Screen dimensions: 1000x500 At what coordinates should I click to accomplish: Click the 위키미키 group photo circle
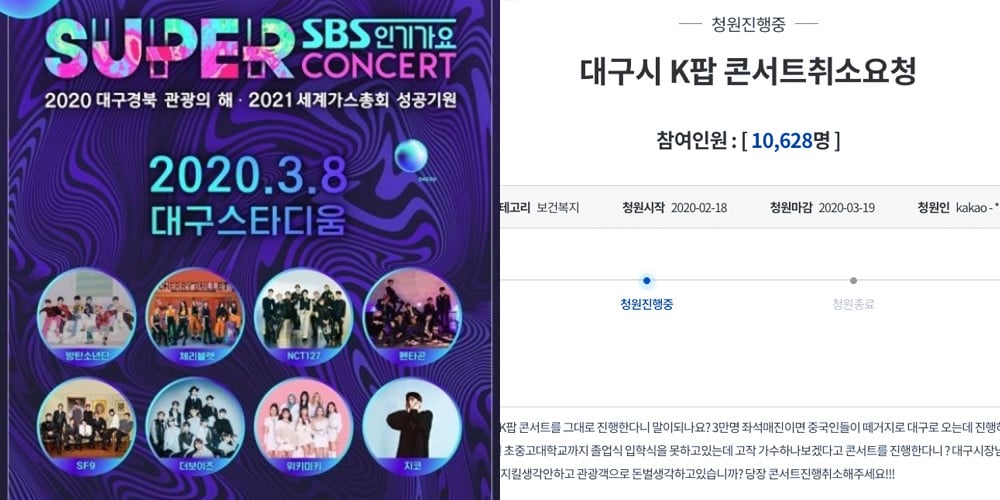tap(304, 427)
